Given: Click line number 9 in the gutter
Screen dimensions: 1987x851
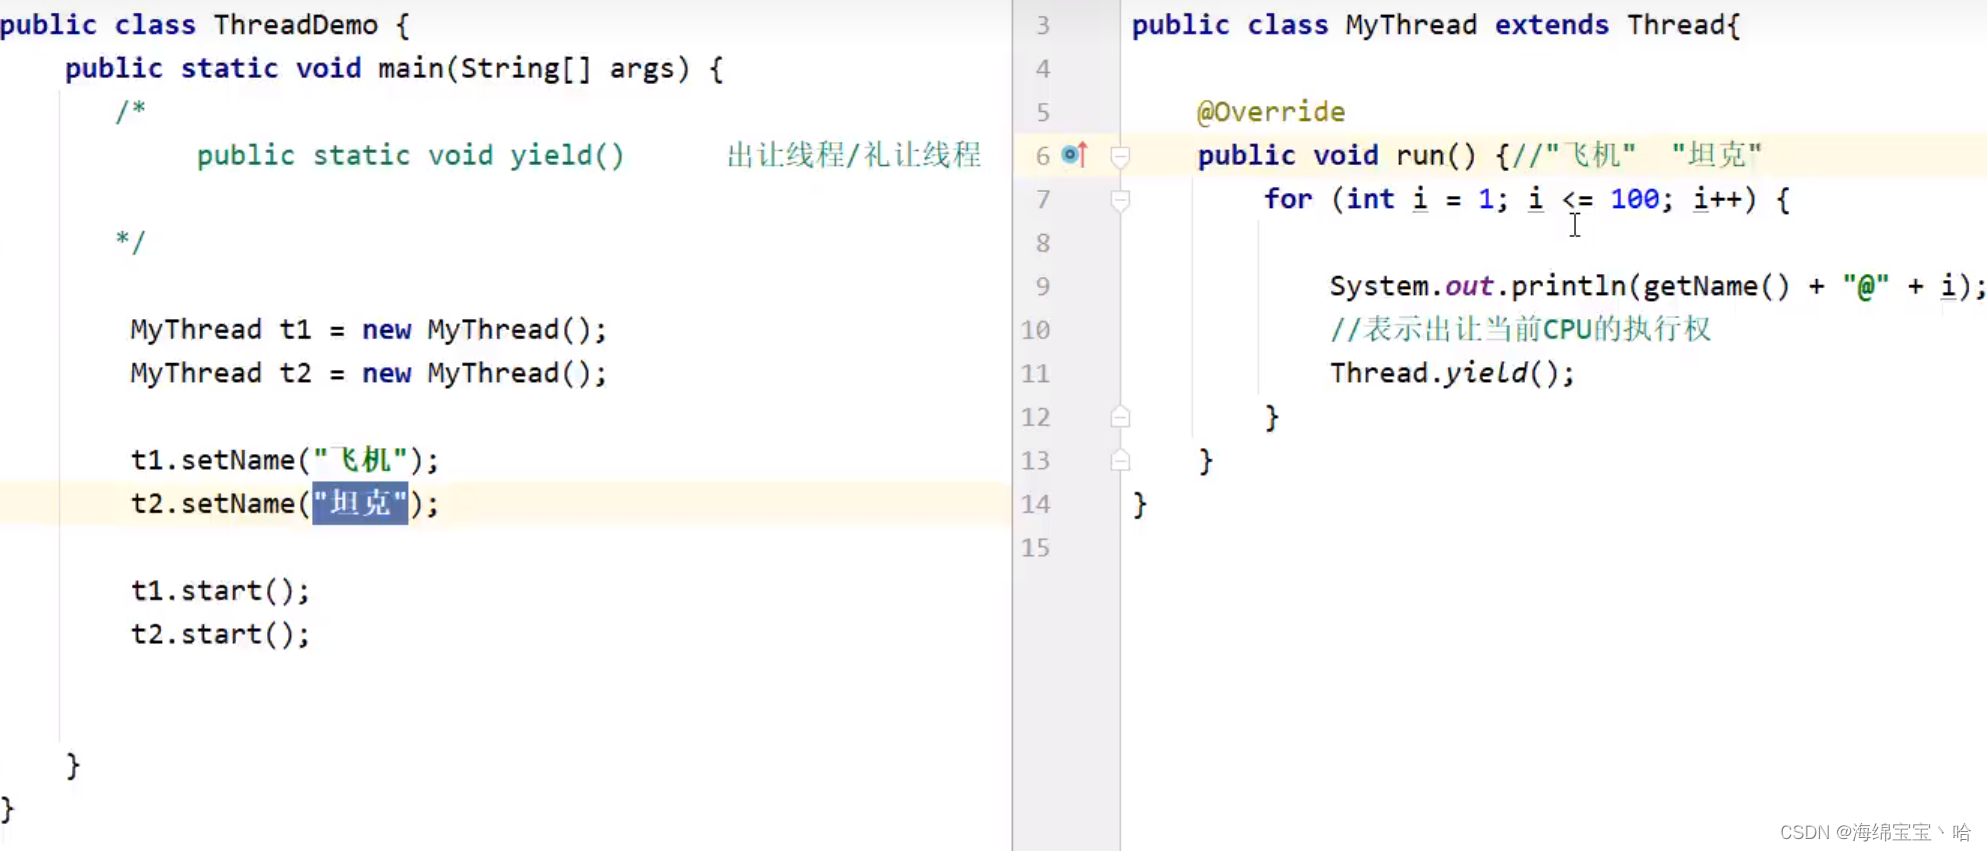Looking at the screenshot, I should point(1043,287).
